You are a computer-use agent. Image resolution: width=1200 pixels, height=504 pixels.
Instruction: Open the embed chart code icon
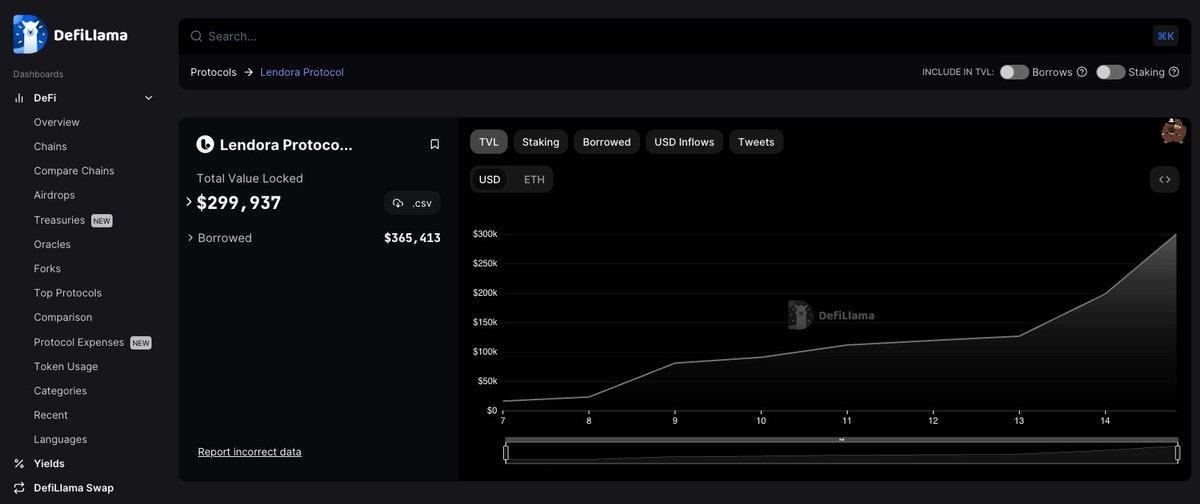tap(1164, 180)
